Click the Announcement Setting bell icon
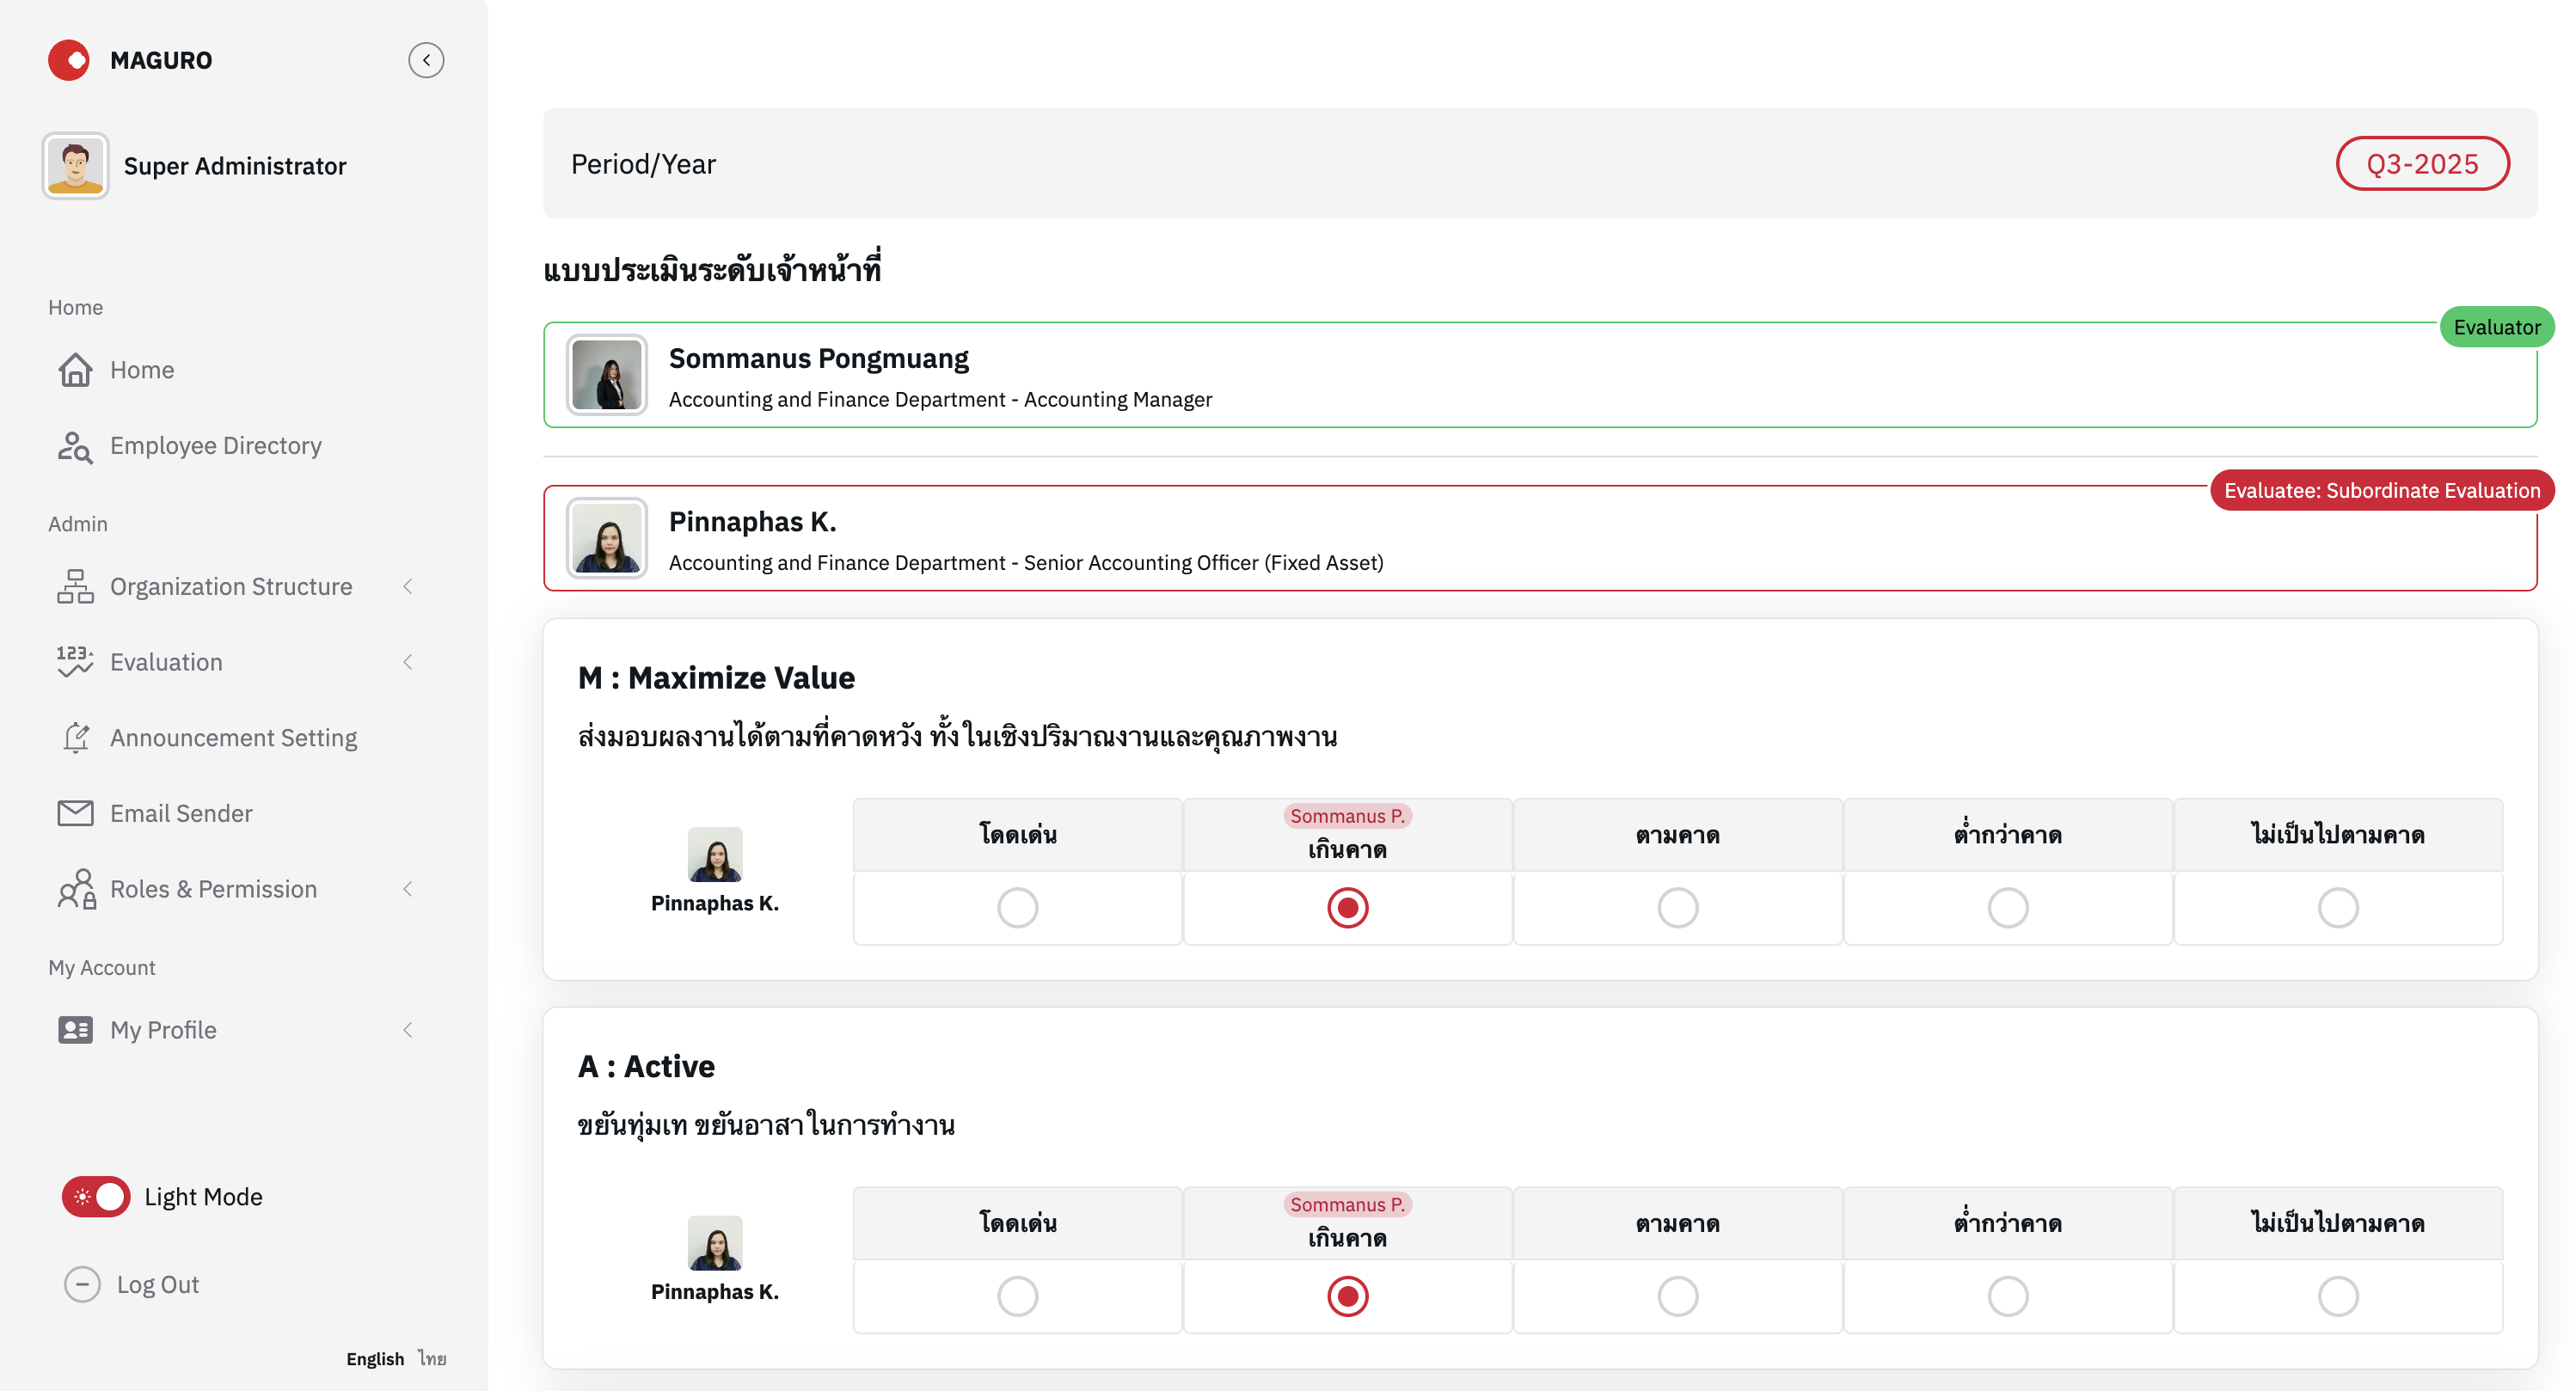This screenshot has height=1391, width=2576. click(75, 738)
